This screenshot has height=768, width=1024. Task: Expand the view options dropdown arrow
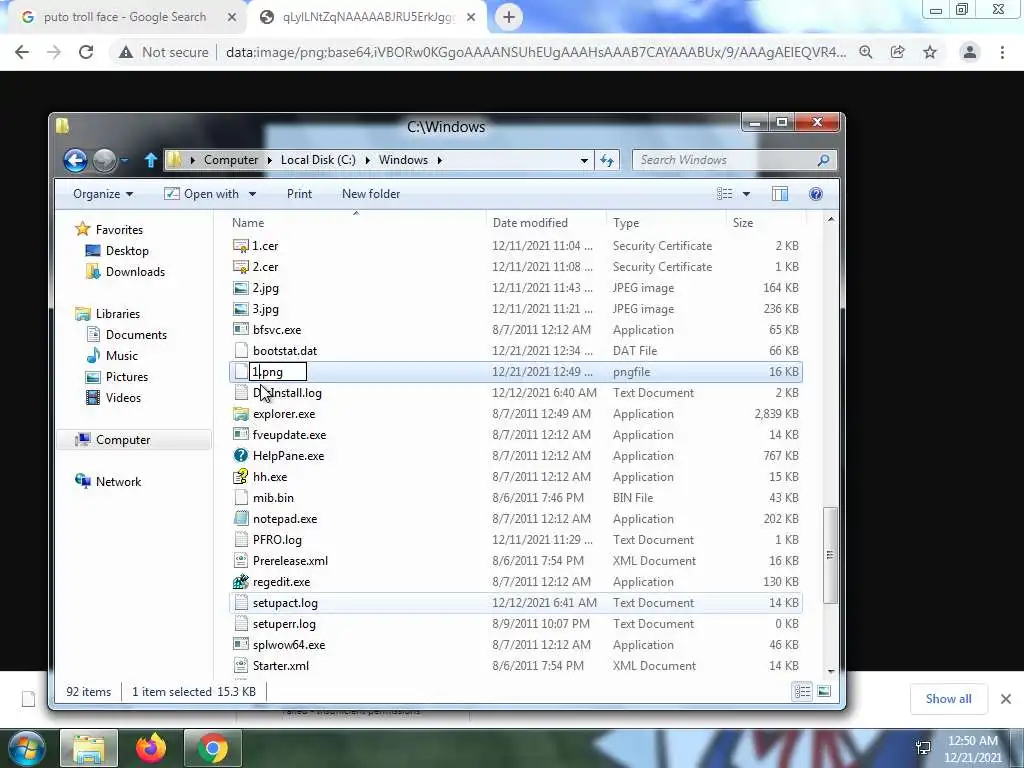tap(746, 194)
